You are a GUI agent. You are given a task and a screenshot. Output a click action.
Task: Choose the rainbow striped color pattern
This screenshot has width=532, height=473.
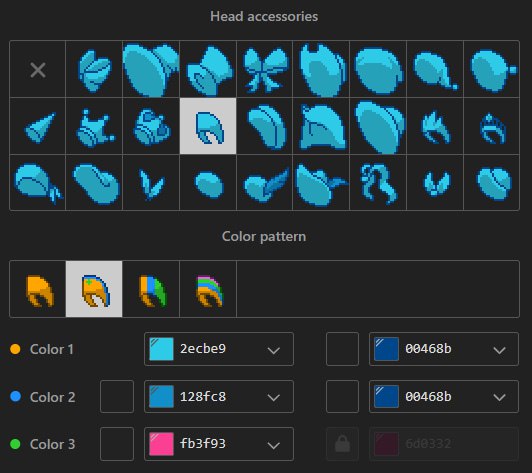coord(208,289)
